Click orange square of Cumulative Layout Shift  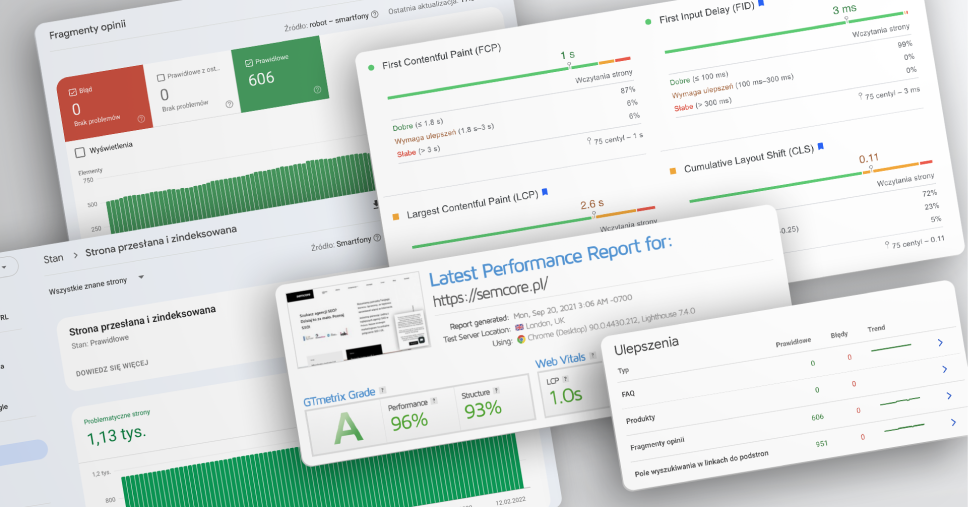point(673,170)
